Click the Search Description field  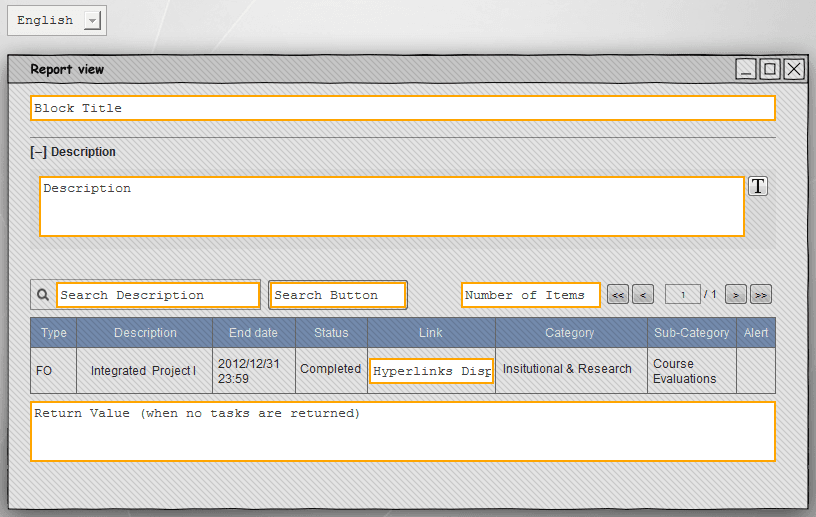point(158,295)
